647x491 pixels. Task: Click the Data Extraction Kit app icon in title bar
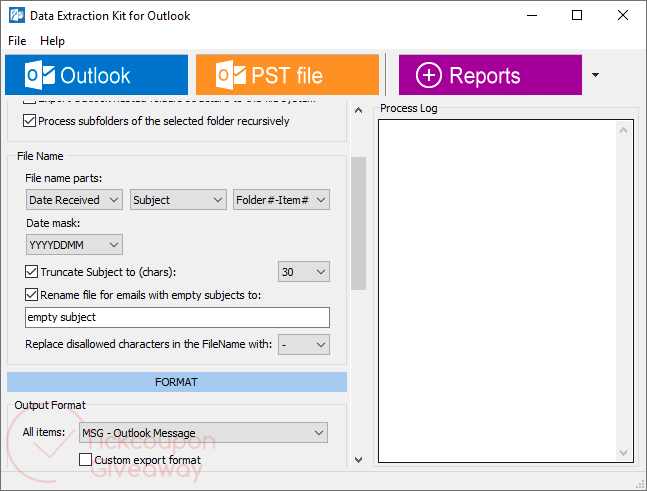tap(17, 16)
